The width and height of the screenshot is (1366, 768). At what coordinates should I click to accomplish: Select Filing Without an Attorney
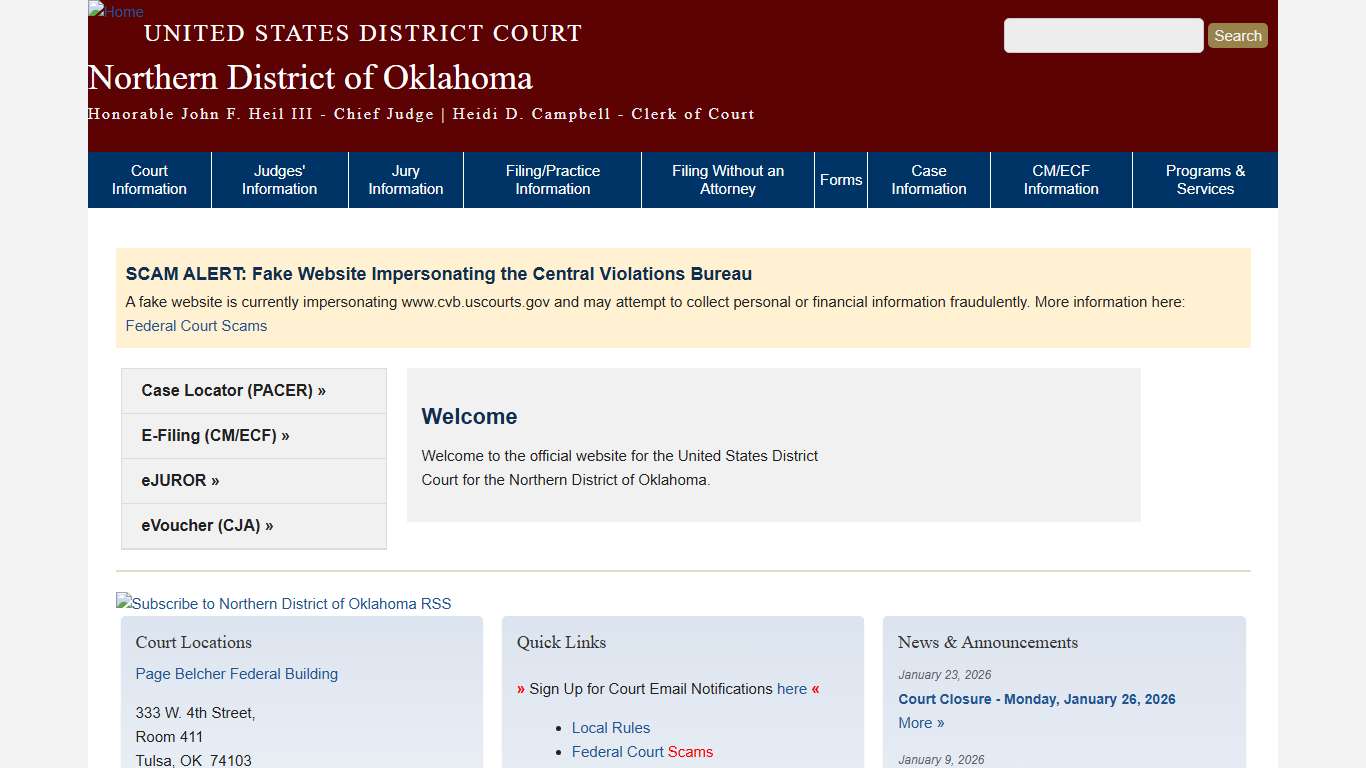727,179
